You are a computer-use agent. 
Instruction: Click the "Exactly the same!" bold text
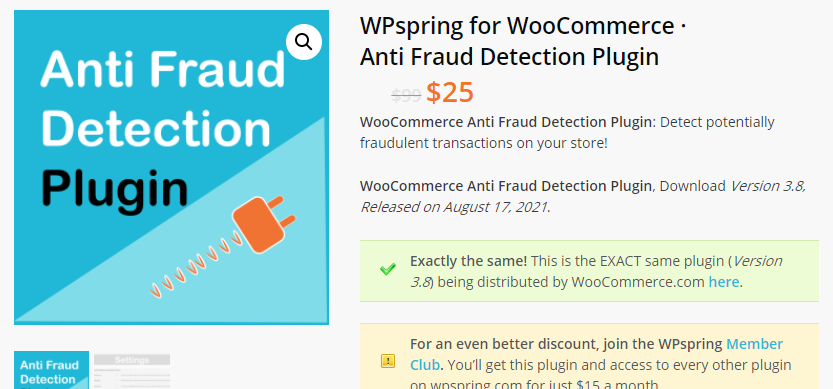coord(468,261)
